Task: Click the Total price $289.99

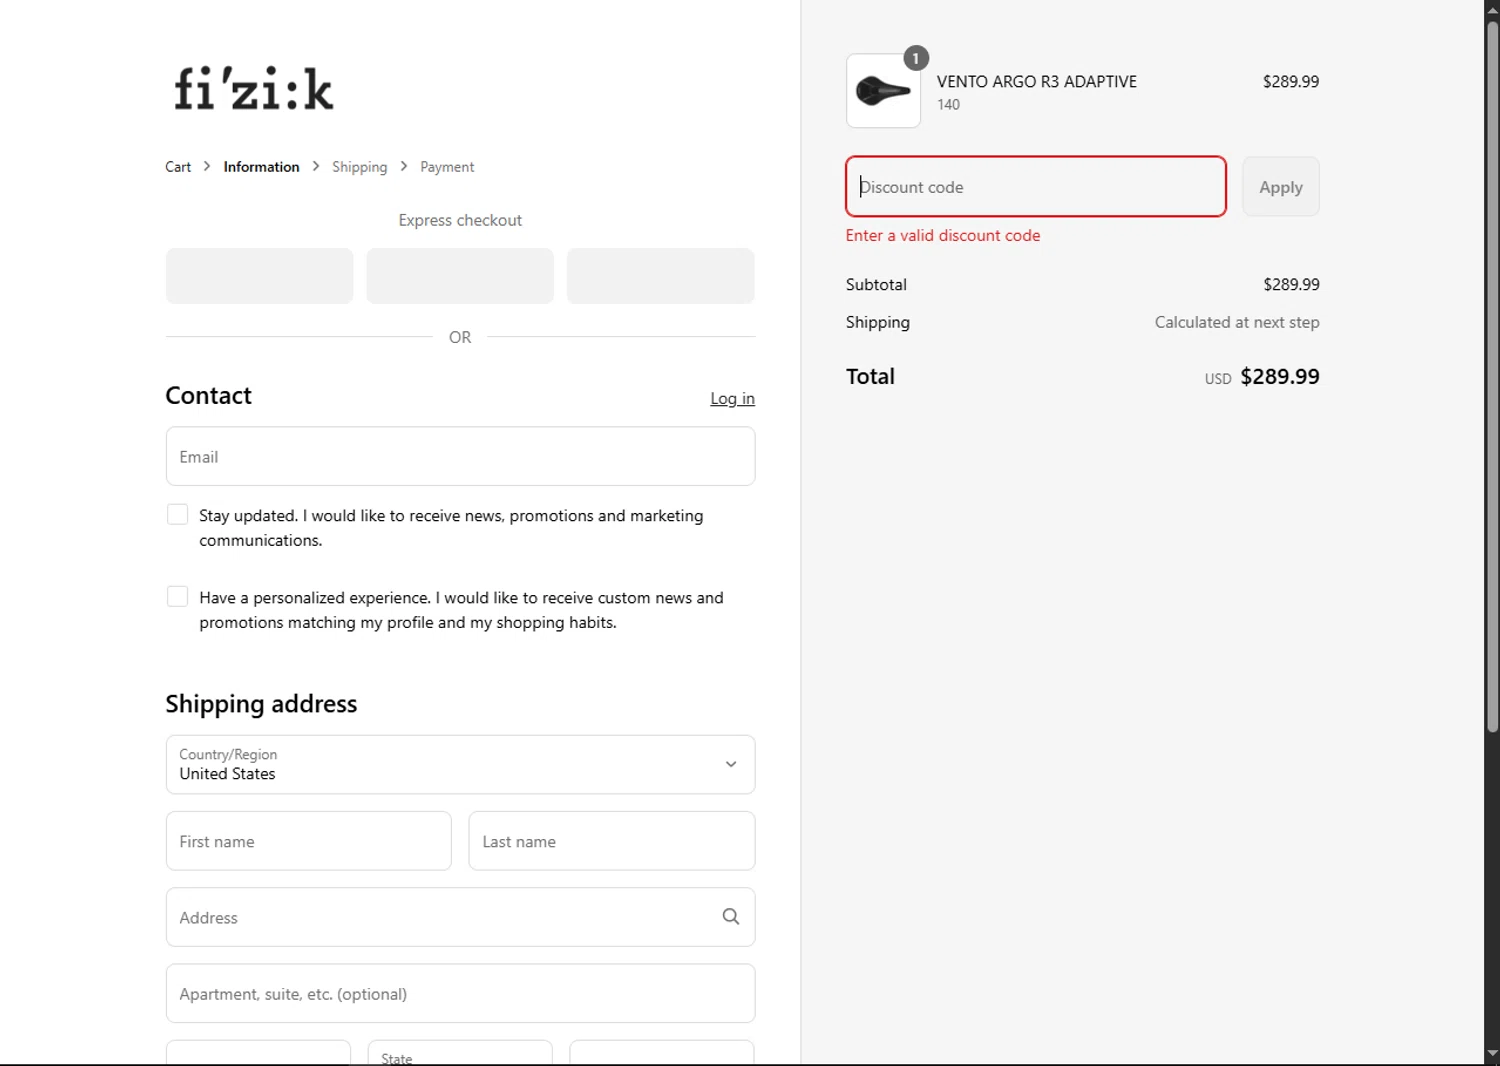Action: tap(1280, 376)
